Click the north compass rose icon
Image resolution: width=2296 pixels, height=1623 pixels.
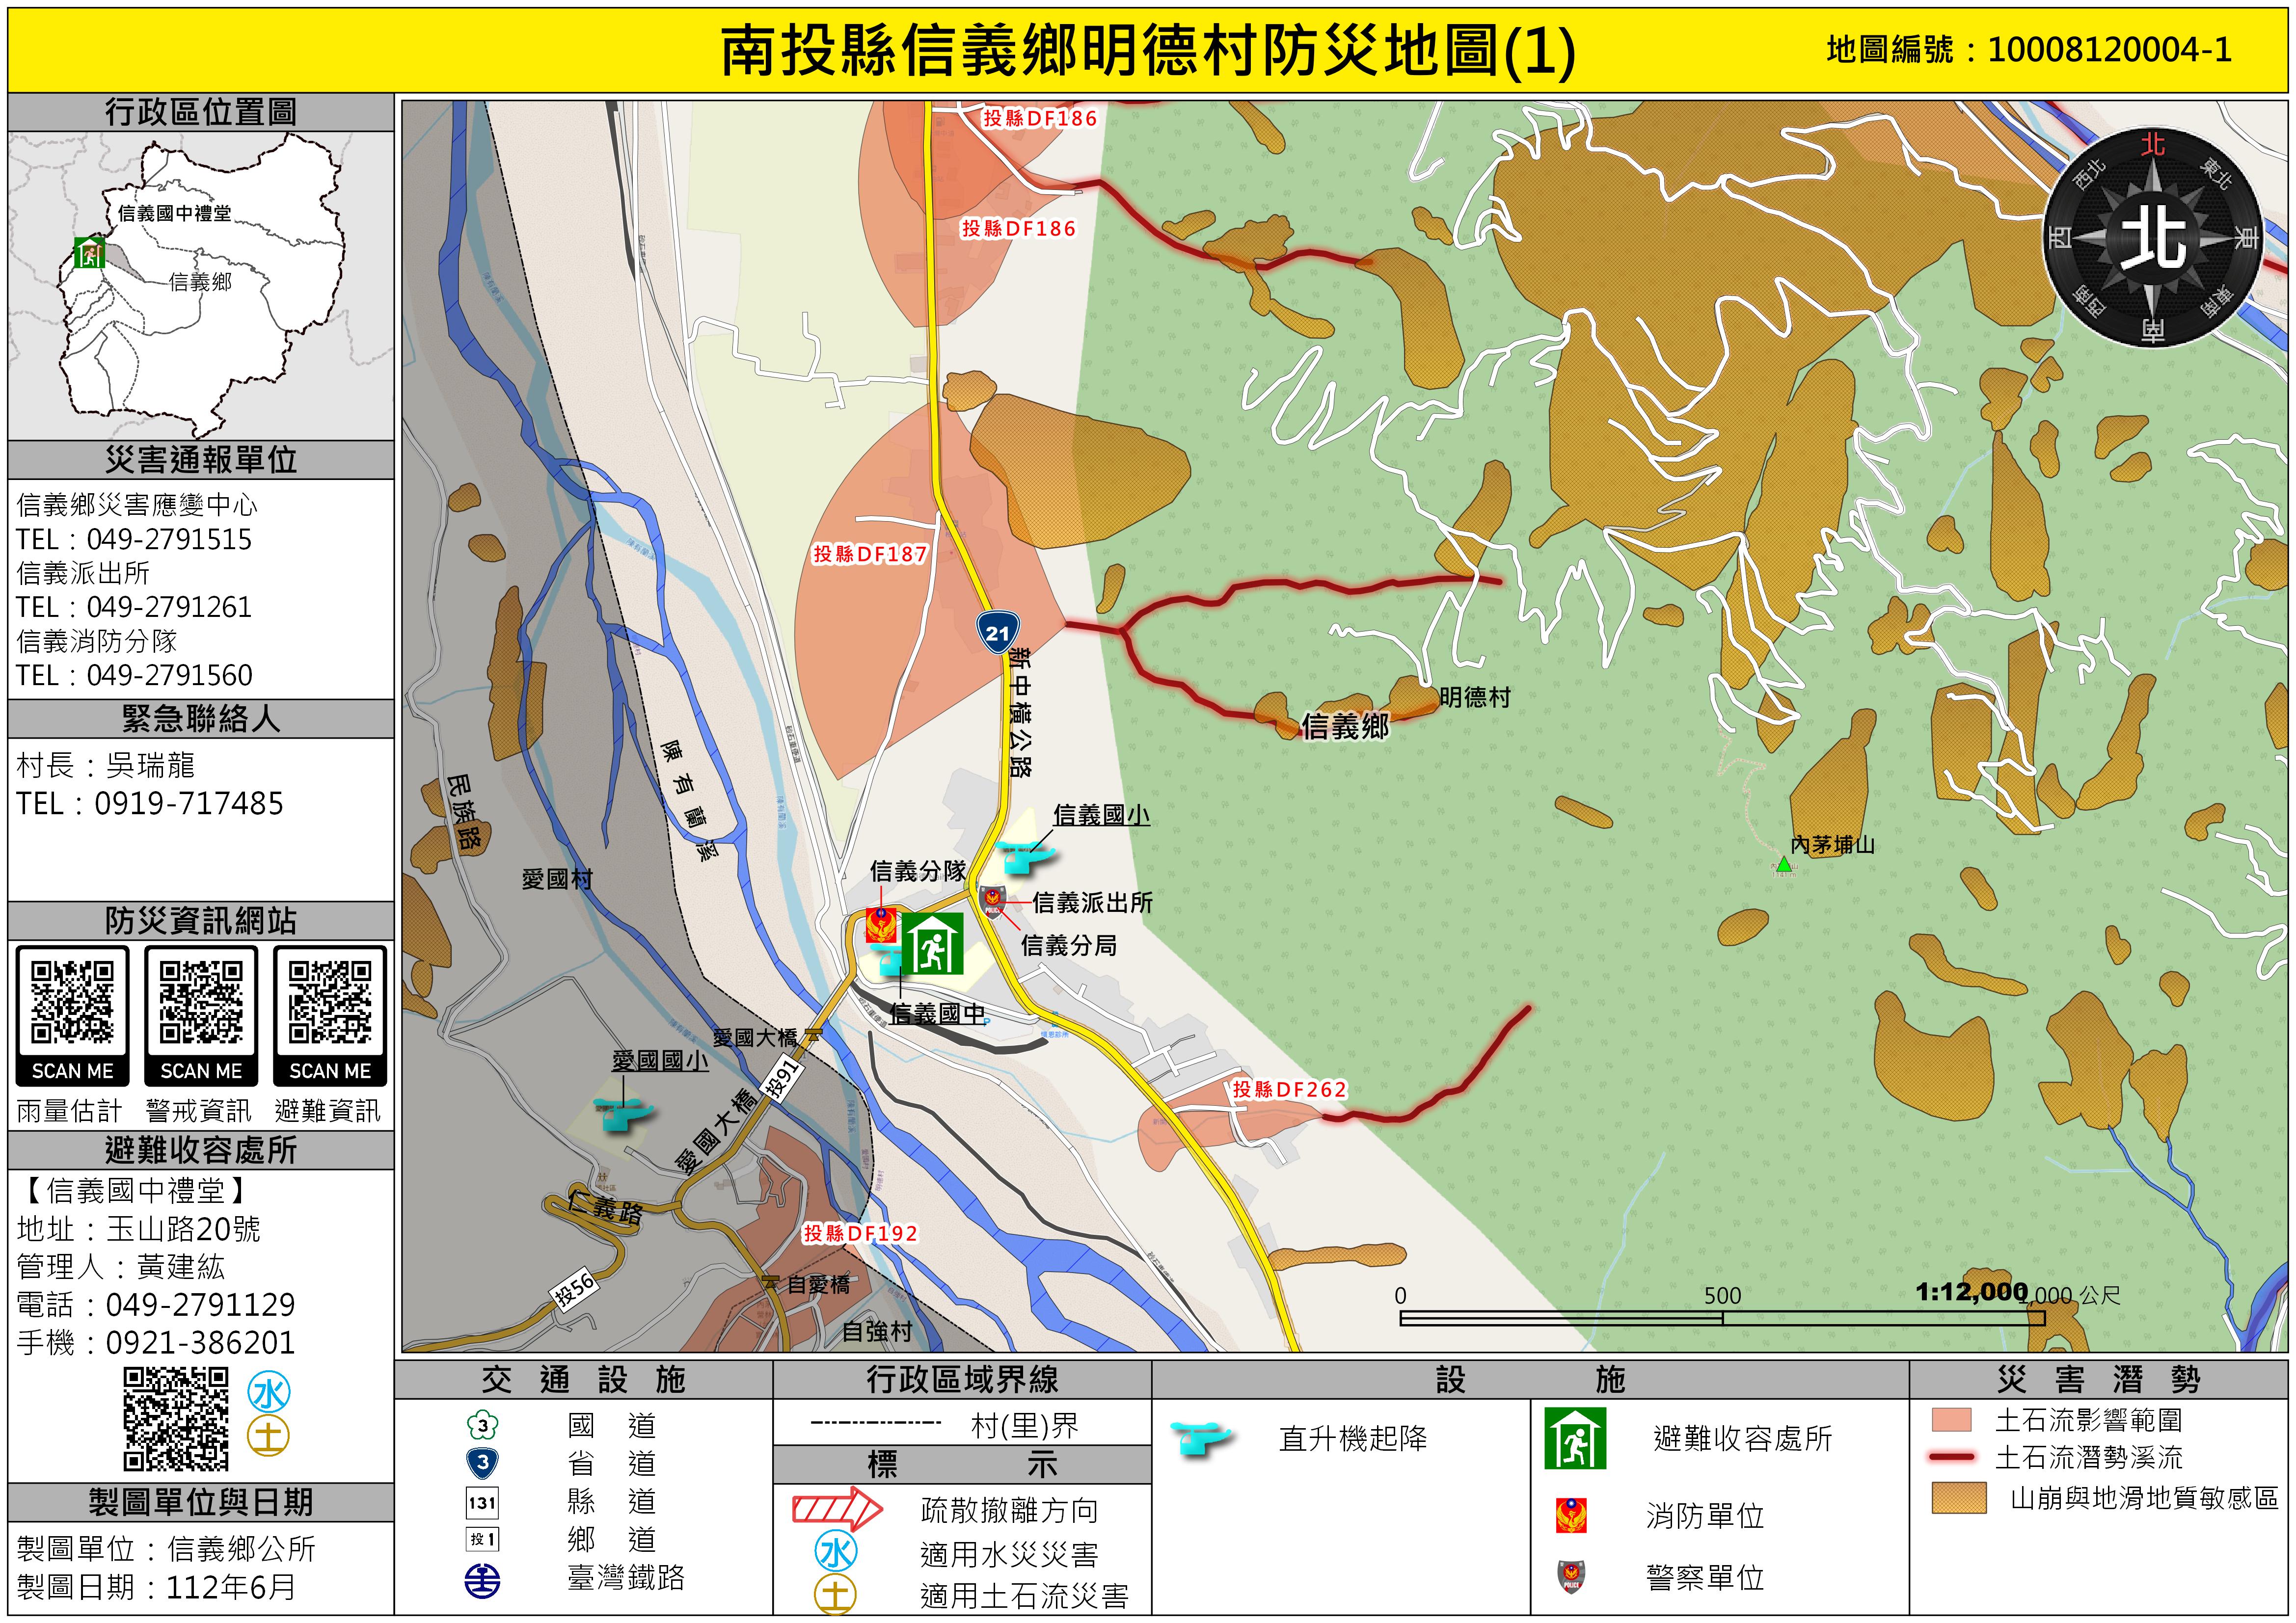[x=2152, y=238]
